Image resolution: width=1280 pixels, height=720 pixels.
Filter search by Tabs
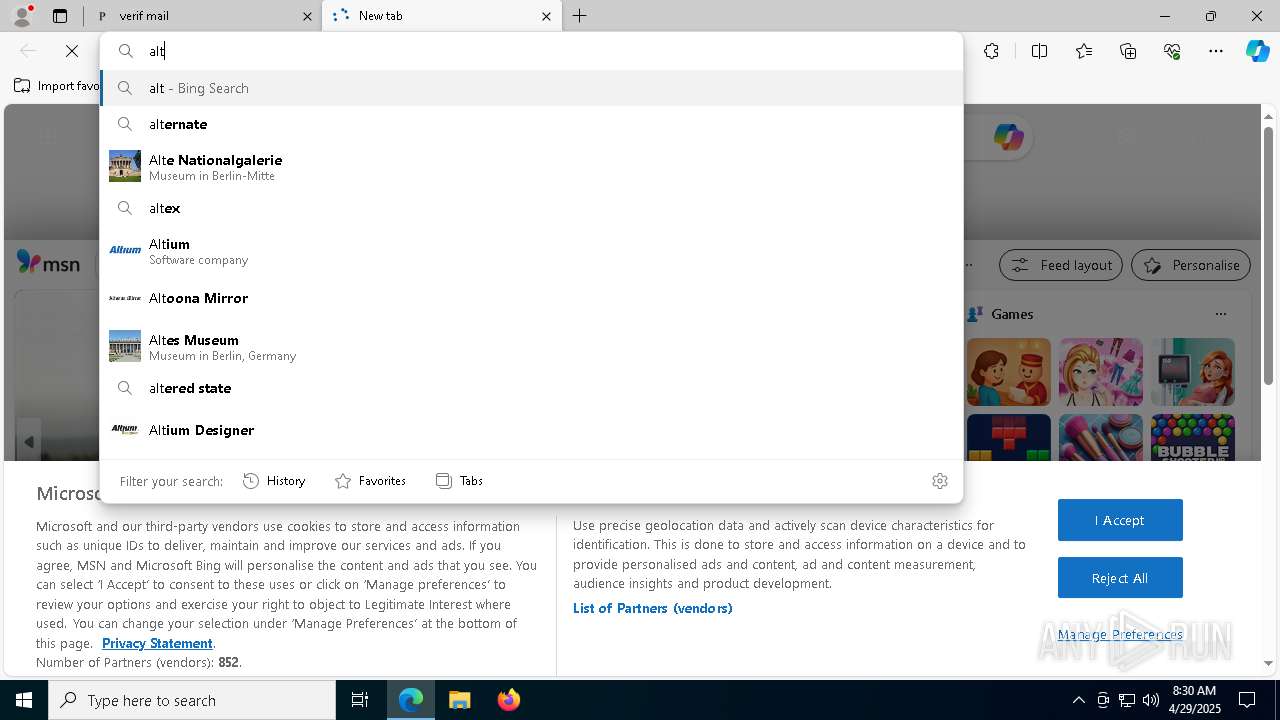pos(460,481)
